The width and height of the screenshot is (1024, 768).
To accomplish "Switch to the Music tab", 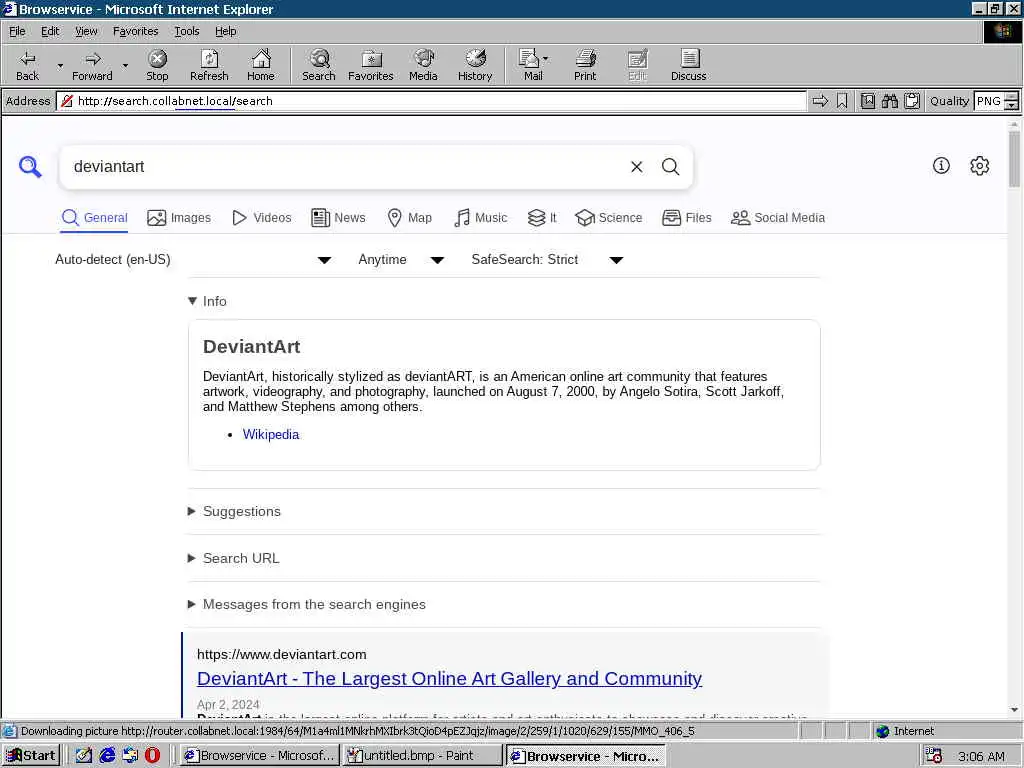I will [480, 218].
